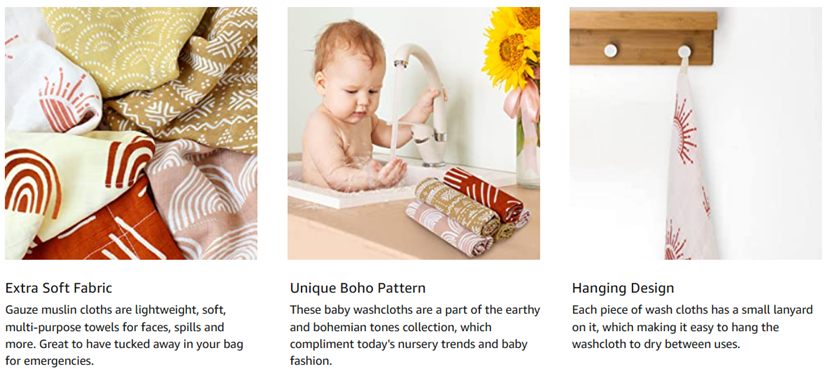Open the hanging washcloth photo
This screenshot has height=369, width=827.
coord(696,133)
